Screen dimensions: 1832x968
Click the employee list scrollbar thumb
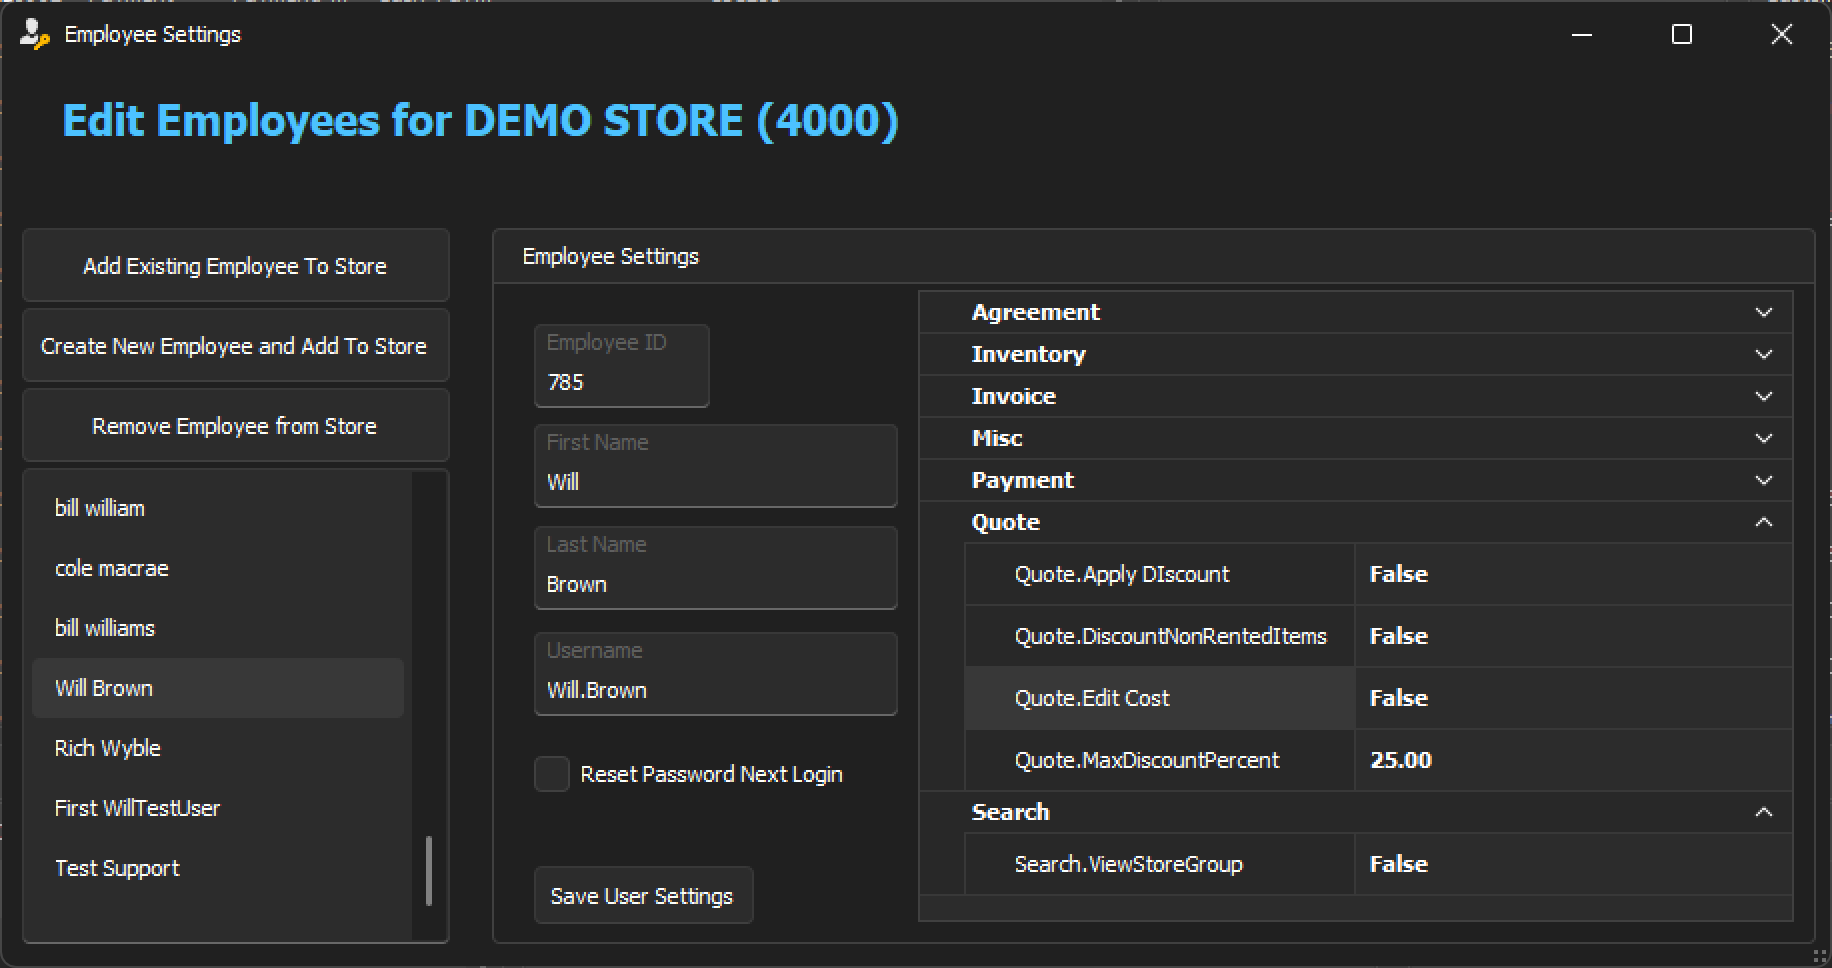[x=429, y=870]
